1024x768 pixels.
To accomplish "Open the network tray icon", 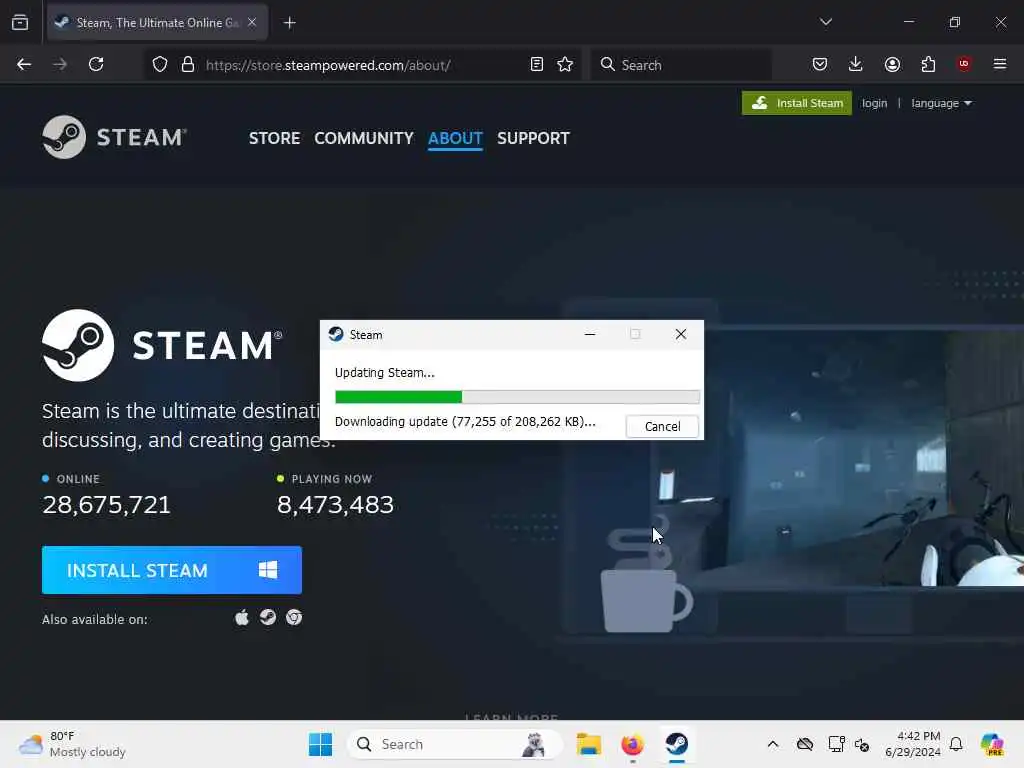I will pyautogui.click(x=836, y=744).
